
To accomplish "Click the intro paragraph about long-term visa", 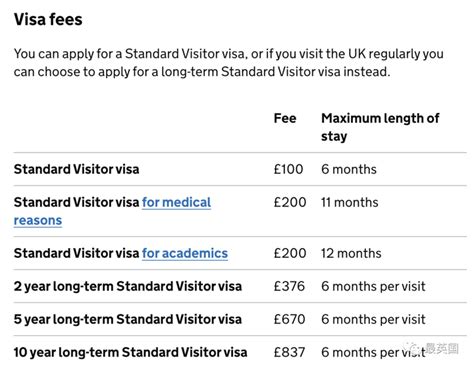I will [x=229, y=63].
